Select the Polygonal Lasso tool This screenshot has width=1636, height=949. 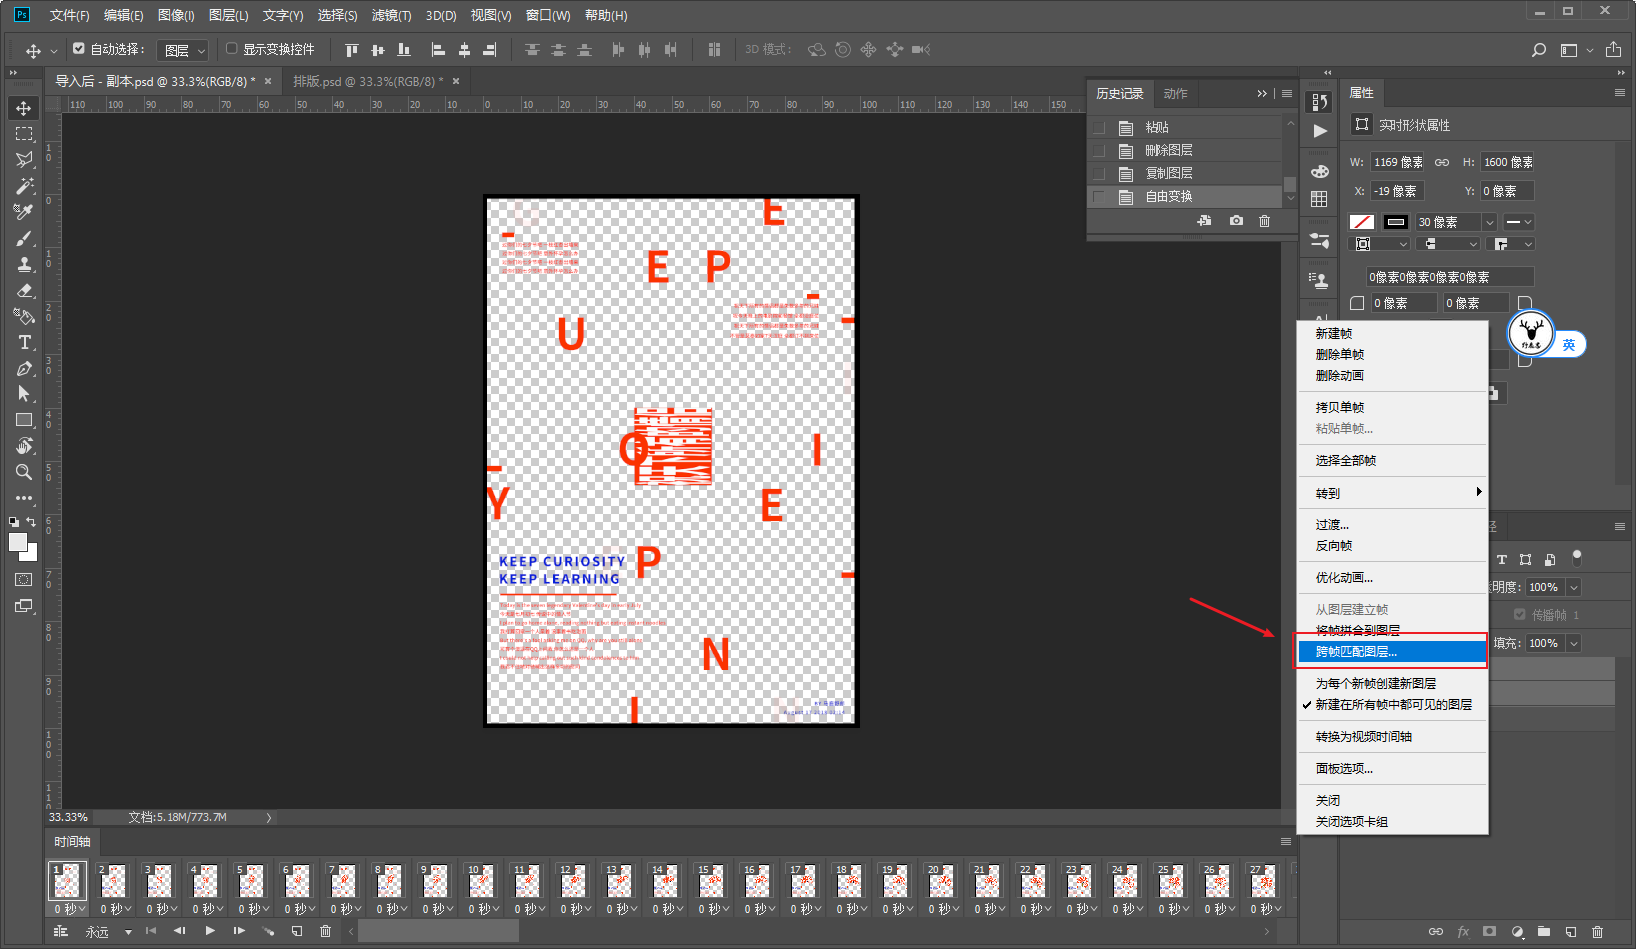coord(24,160)
